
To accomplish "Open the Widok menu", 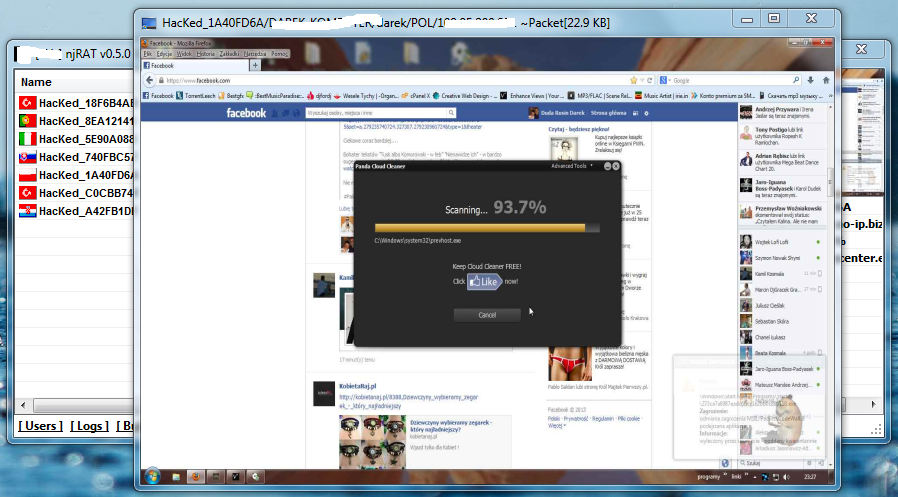I will tap(184, 54).
